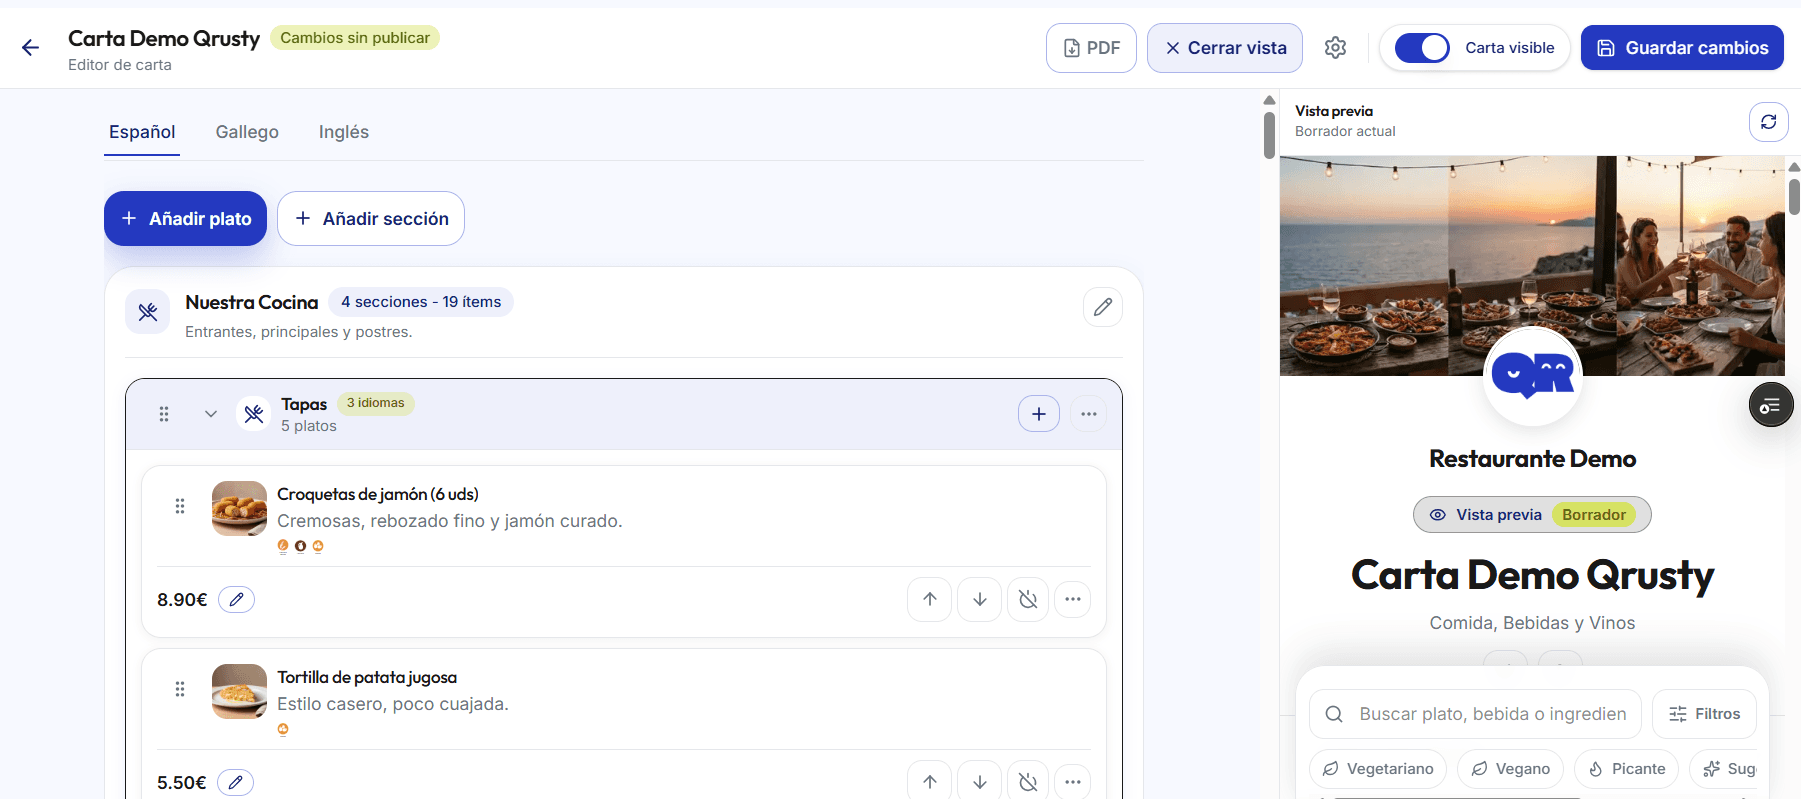1801x799 pixels.
Task: Click the search magnifier icon
Action: click(x=1334, y=714)
